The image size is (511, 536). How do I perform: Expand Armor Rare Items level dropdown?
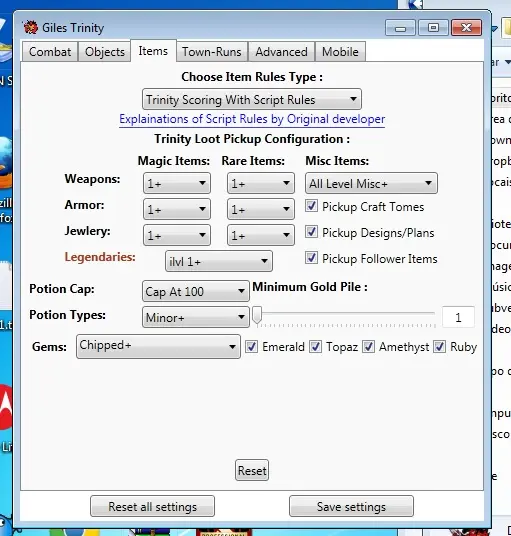(x=260, y=209)
